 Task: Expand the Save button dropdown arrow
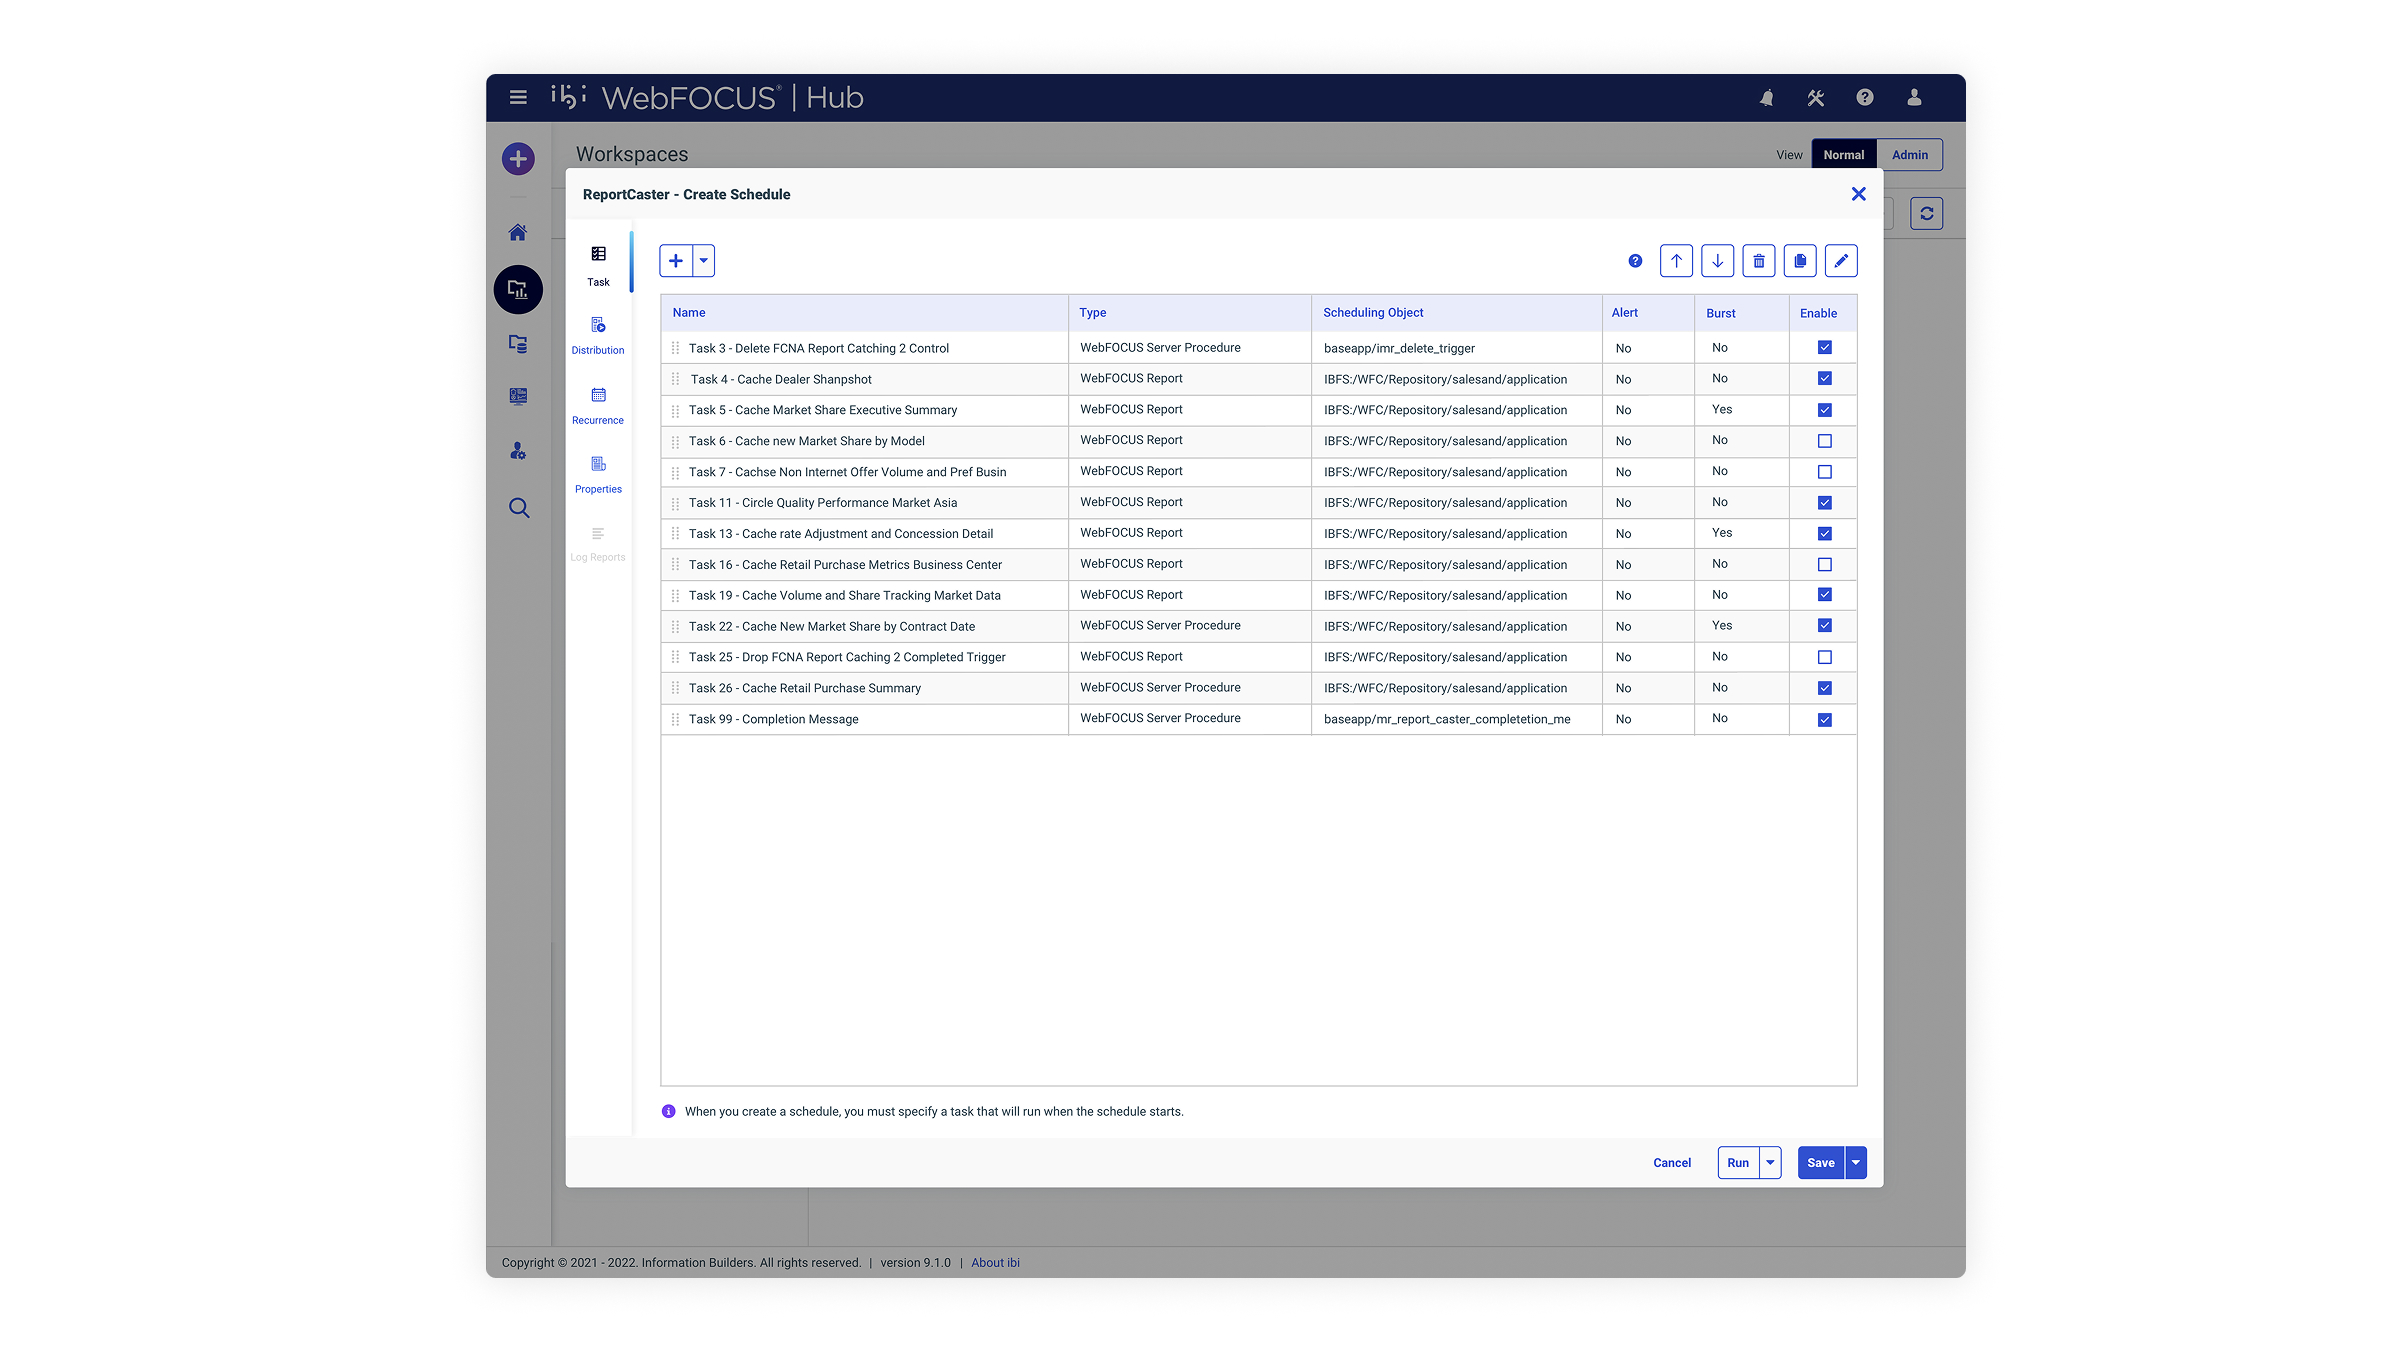pos(1856,1163)
